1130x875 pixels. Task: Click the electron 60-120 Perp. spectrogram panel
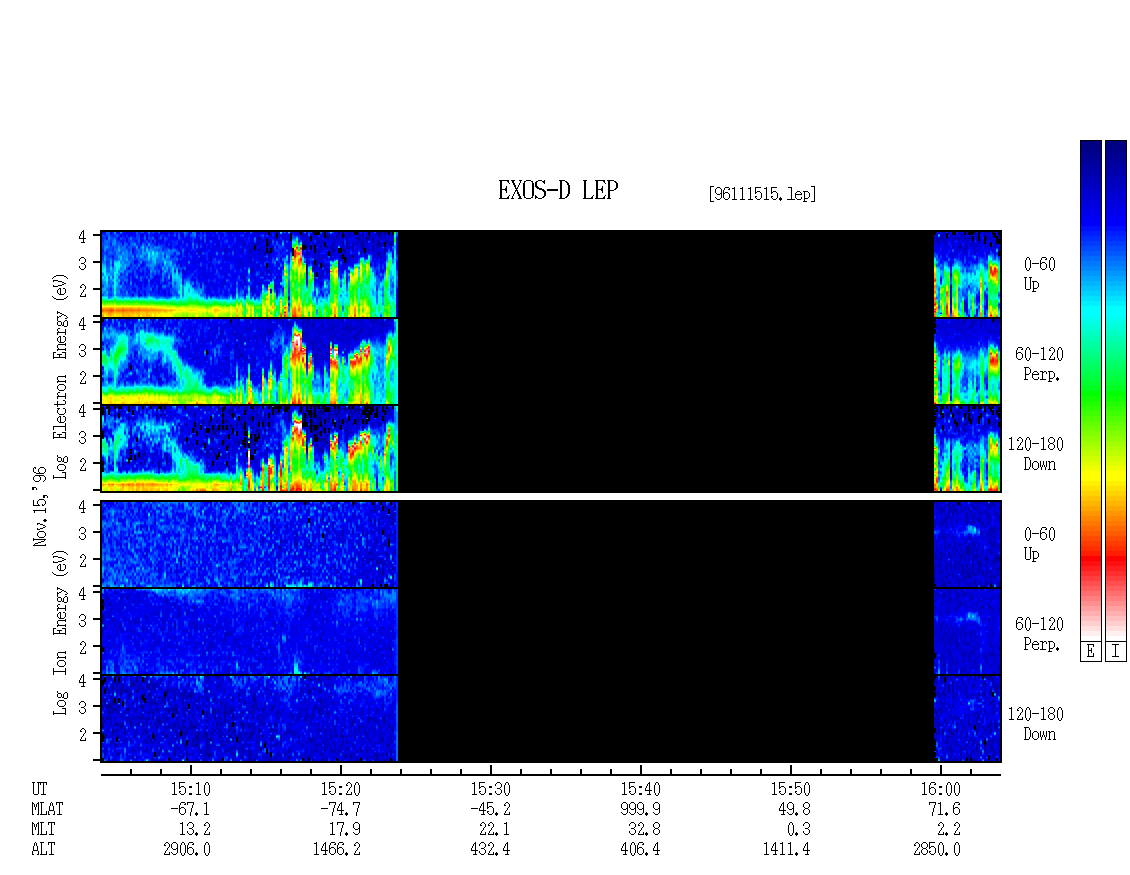551,361
